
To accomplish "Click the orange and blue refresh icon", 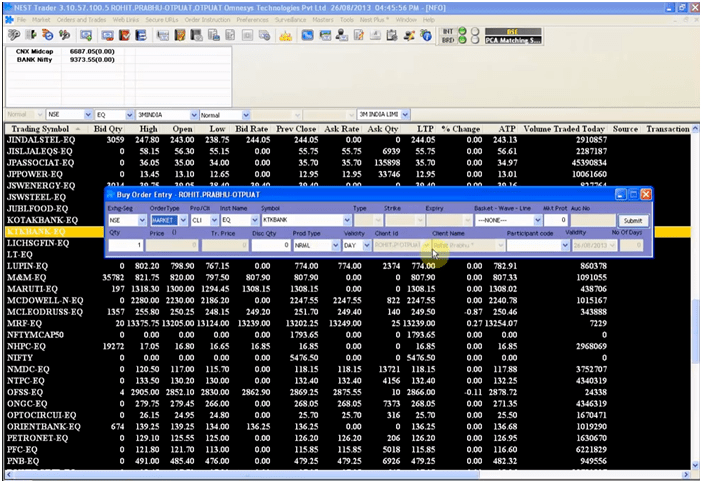I will click(47, 35).
